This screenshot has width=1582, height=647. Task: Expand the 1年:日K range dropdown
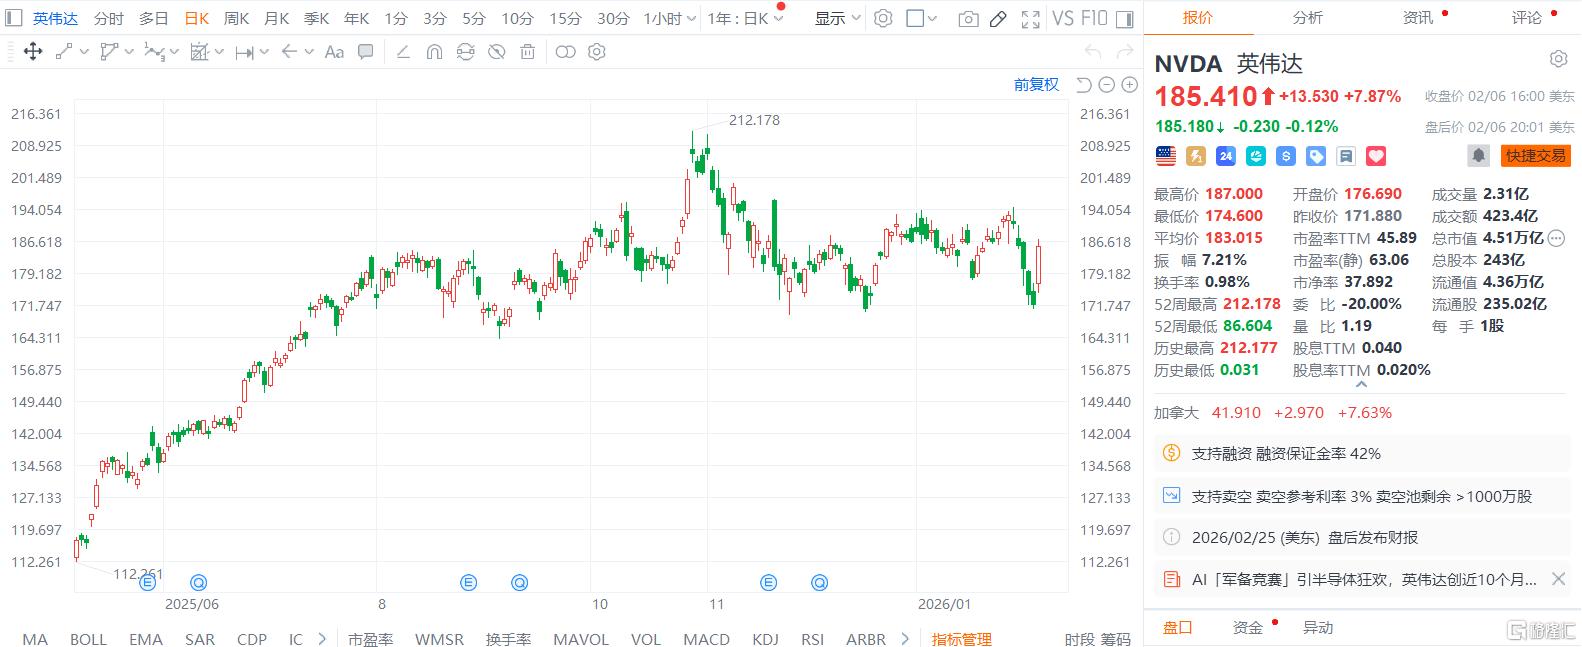[745, 19]
